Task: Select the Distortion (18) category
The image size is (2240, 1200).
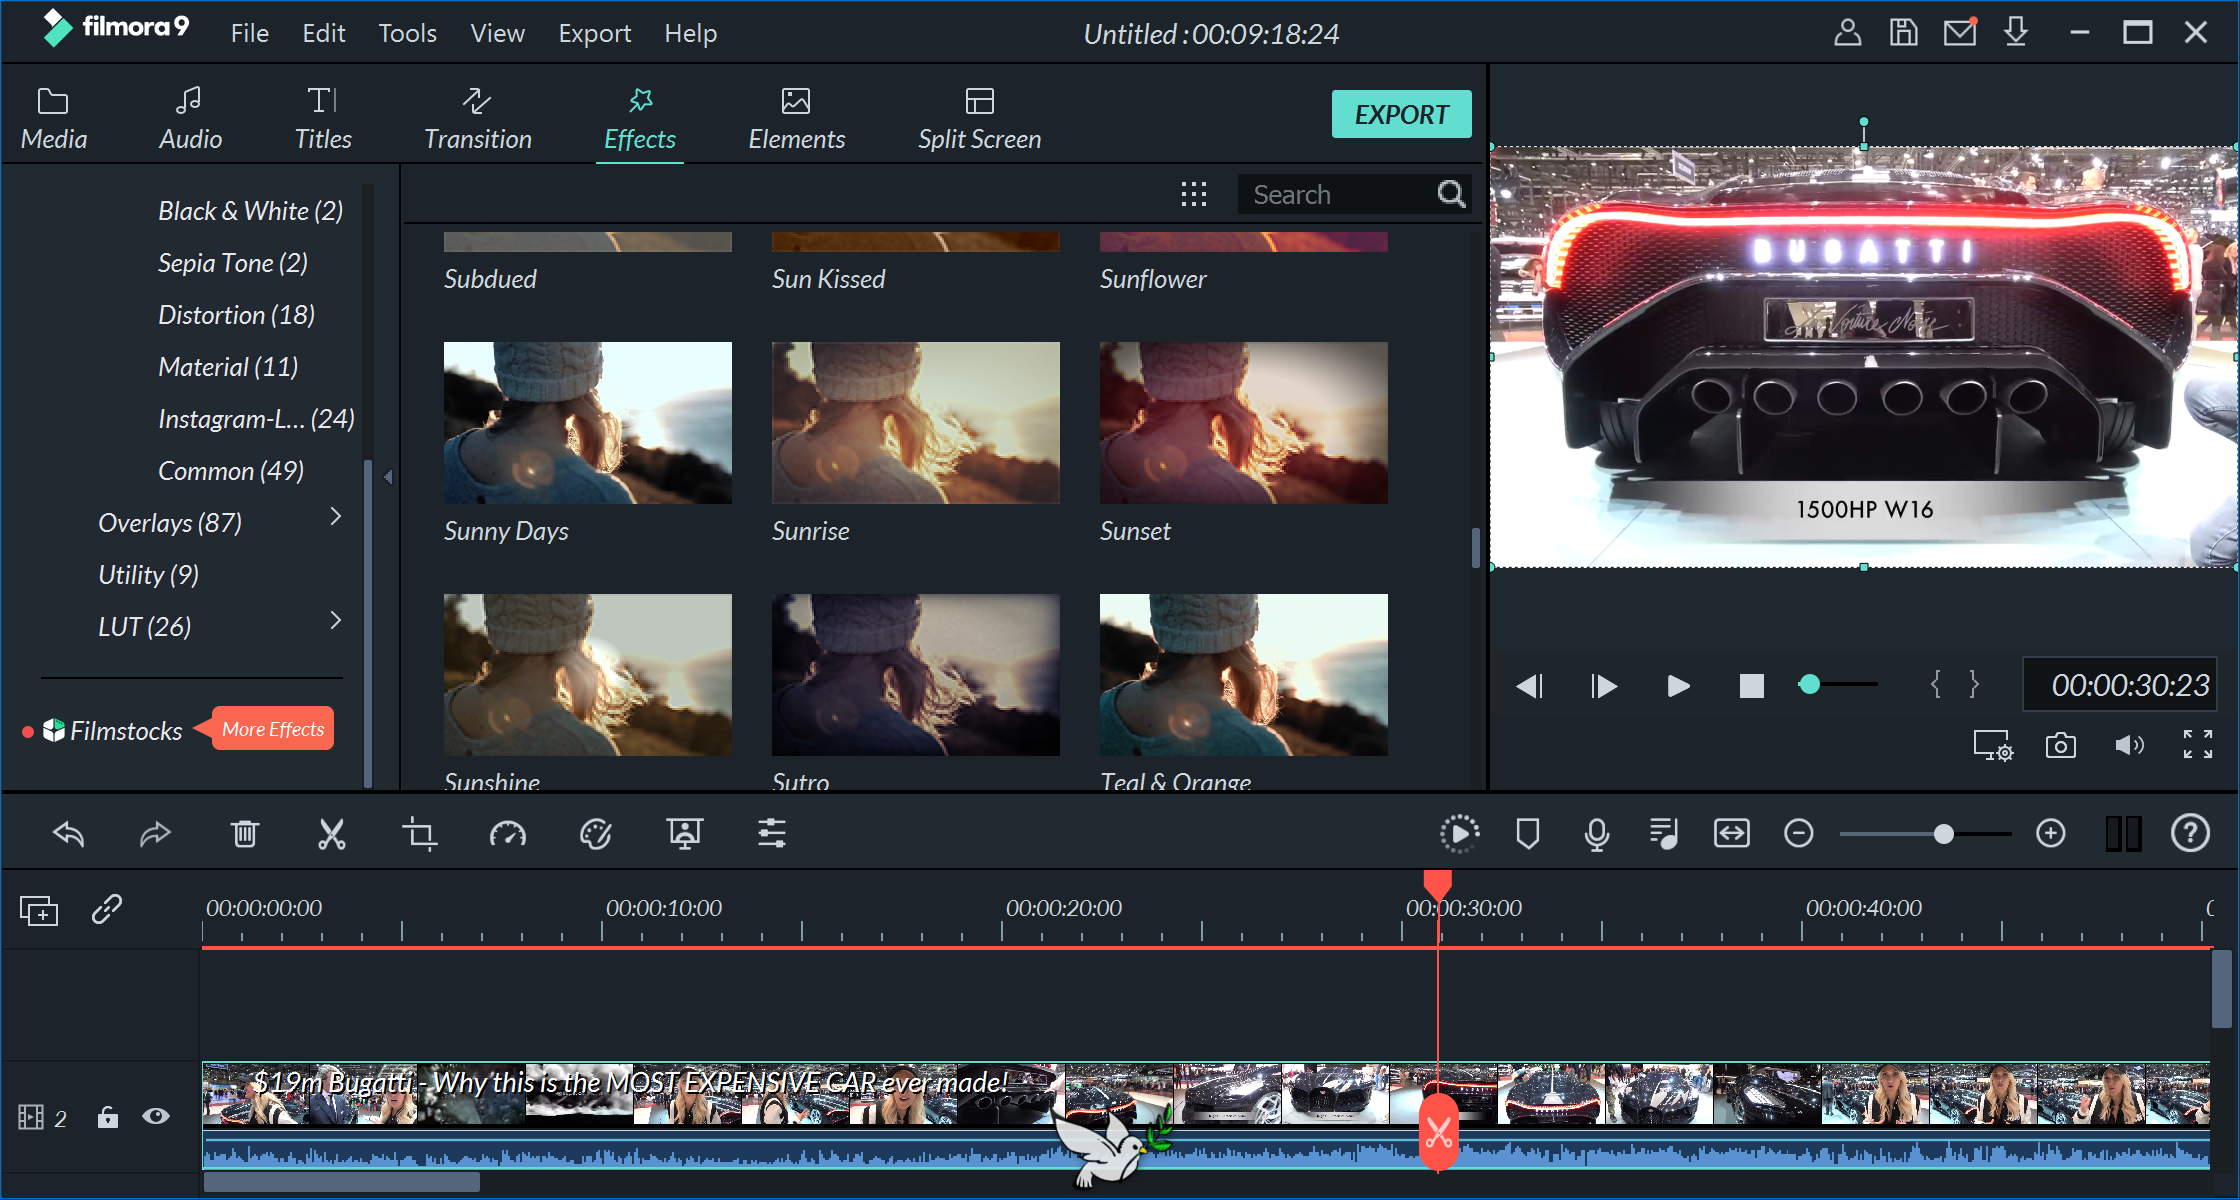Action: pyautogui.click(x=236, y=315)
